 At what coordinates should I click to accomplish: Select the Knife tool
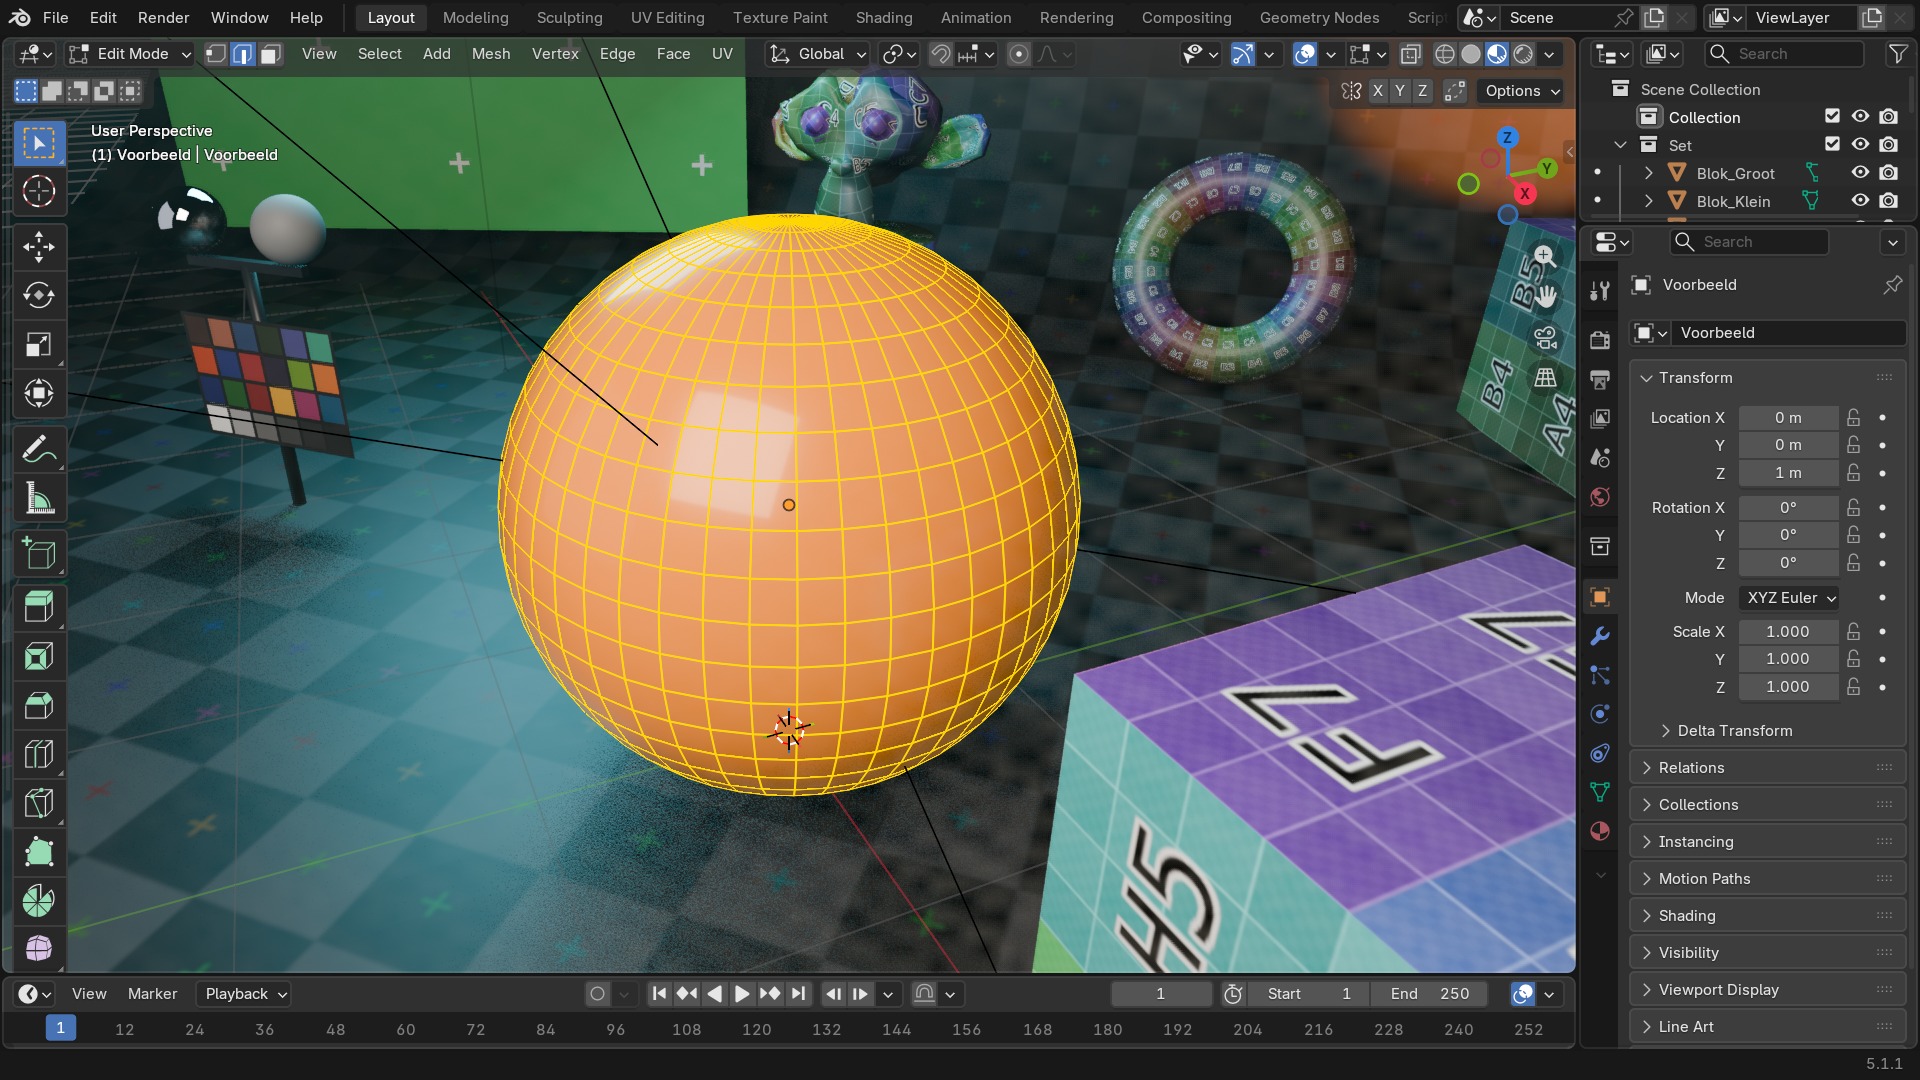pos(39,803)
